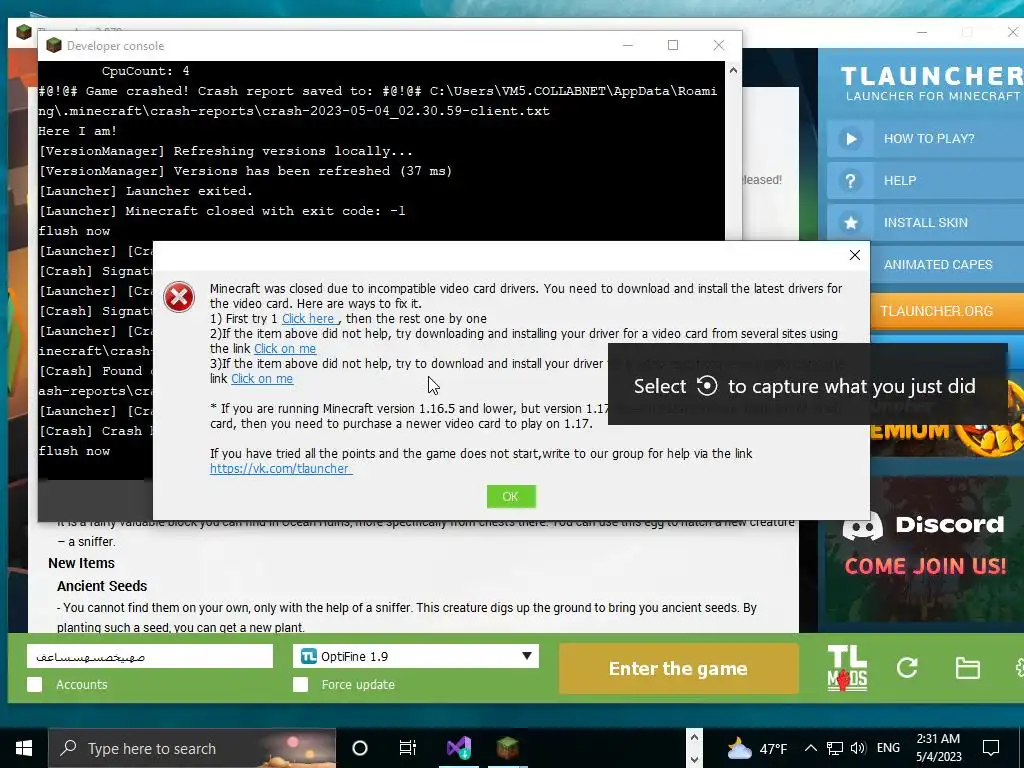Viewport: 1024px width, 768px height.
Task: Click the How to Play play icon
Action: pos(850,138)
